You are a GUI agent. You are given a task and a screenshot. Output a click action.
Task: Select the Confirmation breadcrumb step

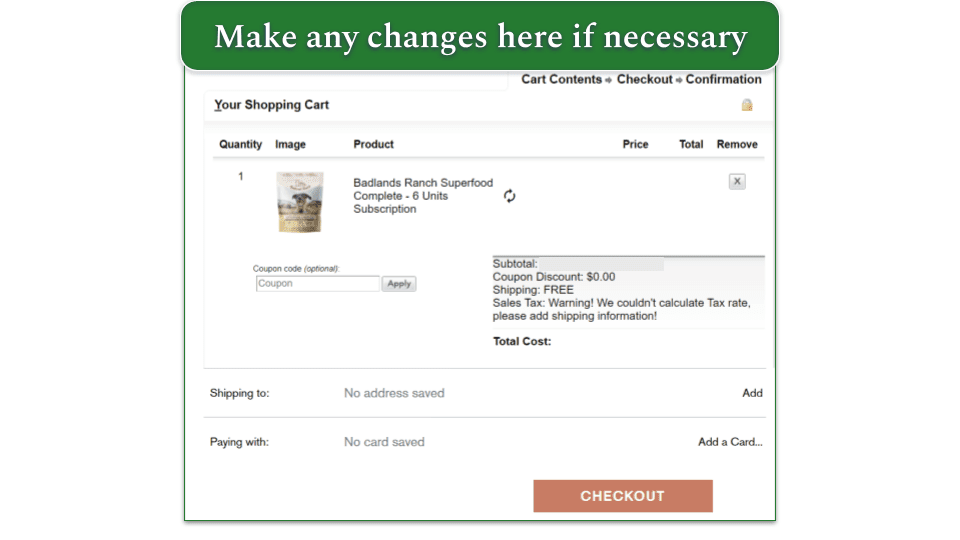723,79
